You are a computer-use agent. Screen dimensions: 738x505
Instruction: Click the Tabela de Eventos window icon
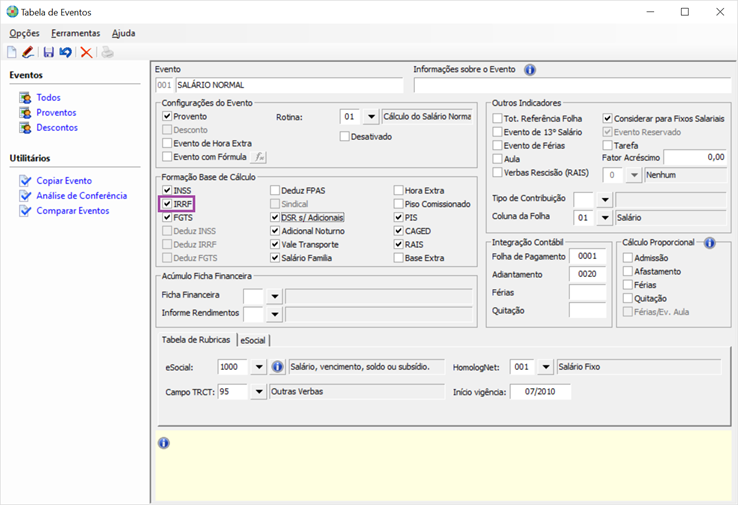[12, 12]
